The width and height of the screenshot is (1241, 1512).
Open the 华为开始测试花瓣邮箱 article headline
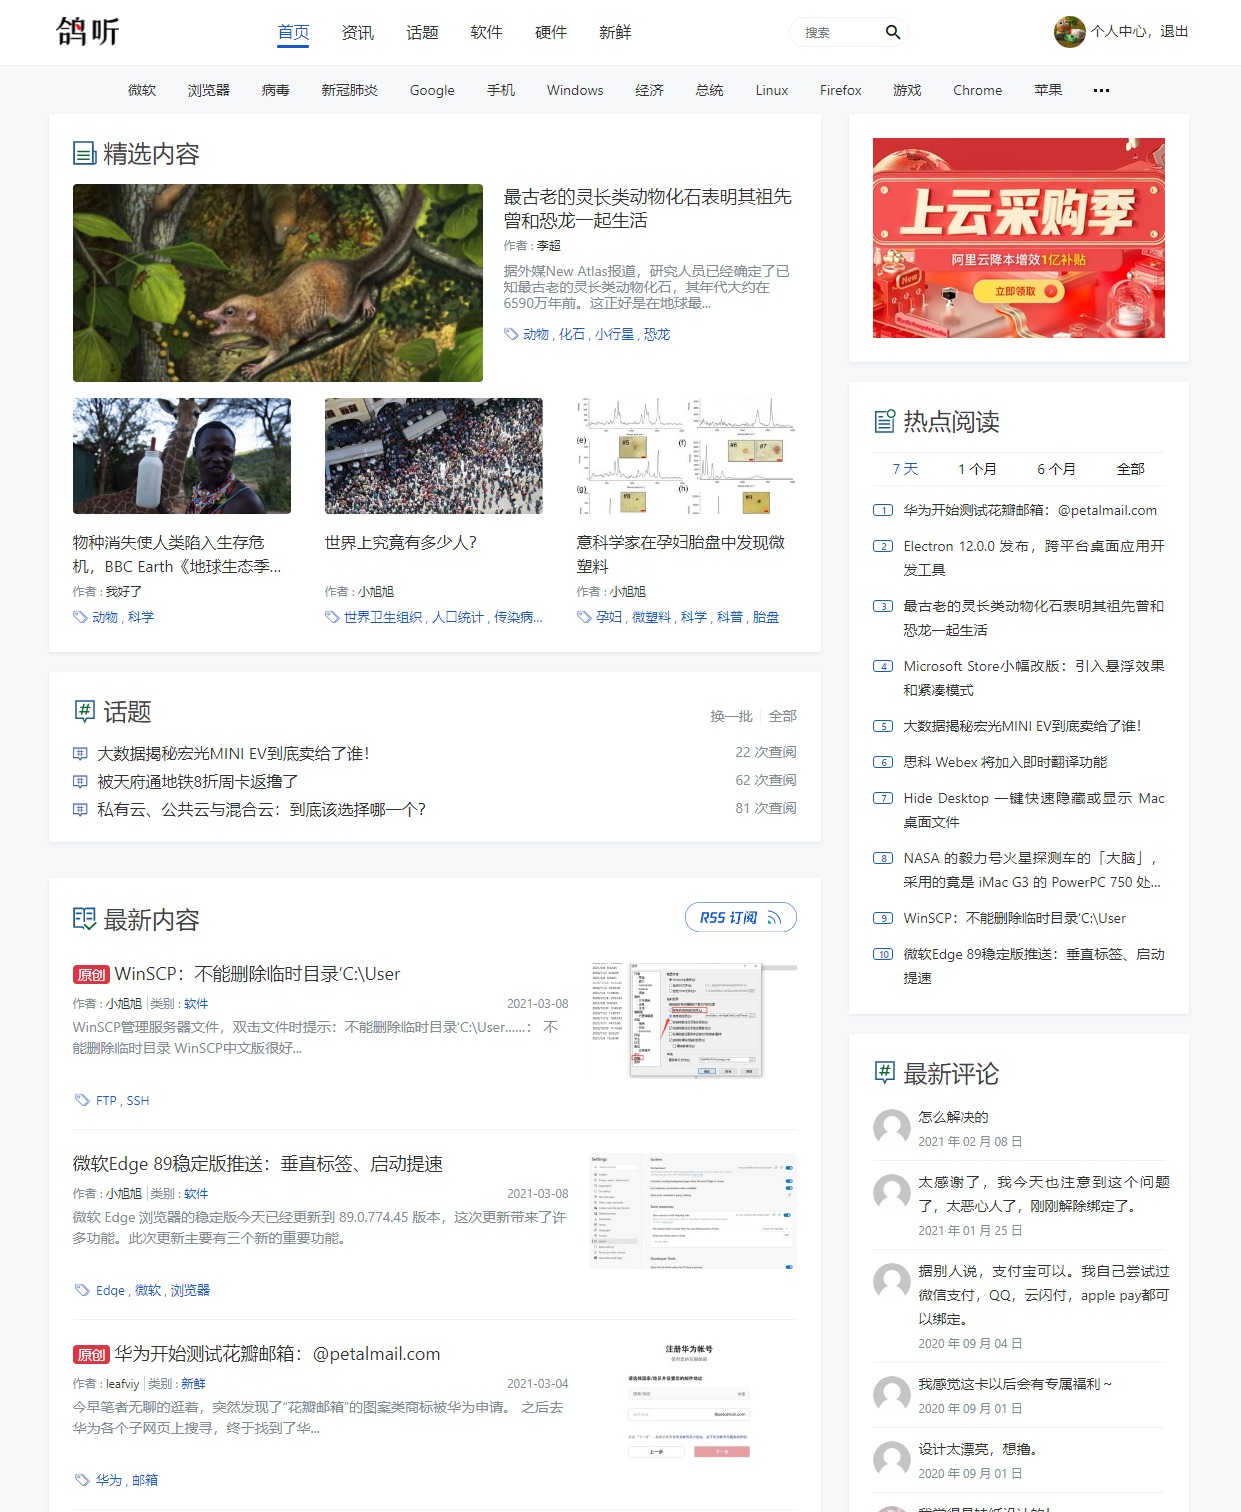coord(277,1354)
